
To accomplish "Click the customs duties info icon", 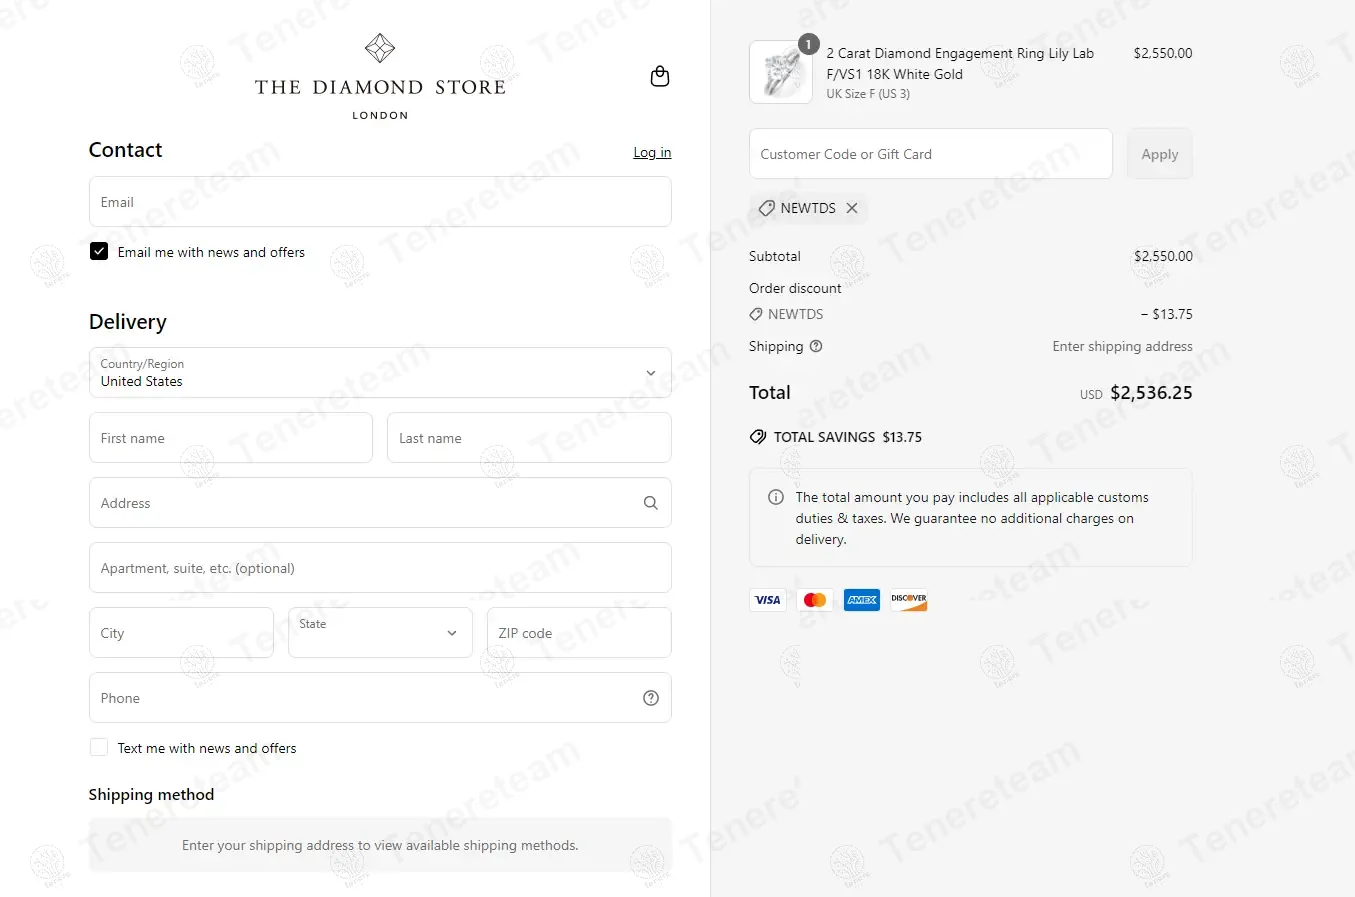I will pyautogui.click(x=776, y=497).
